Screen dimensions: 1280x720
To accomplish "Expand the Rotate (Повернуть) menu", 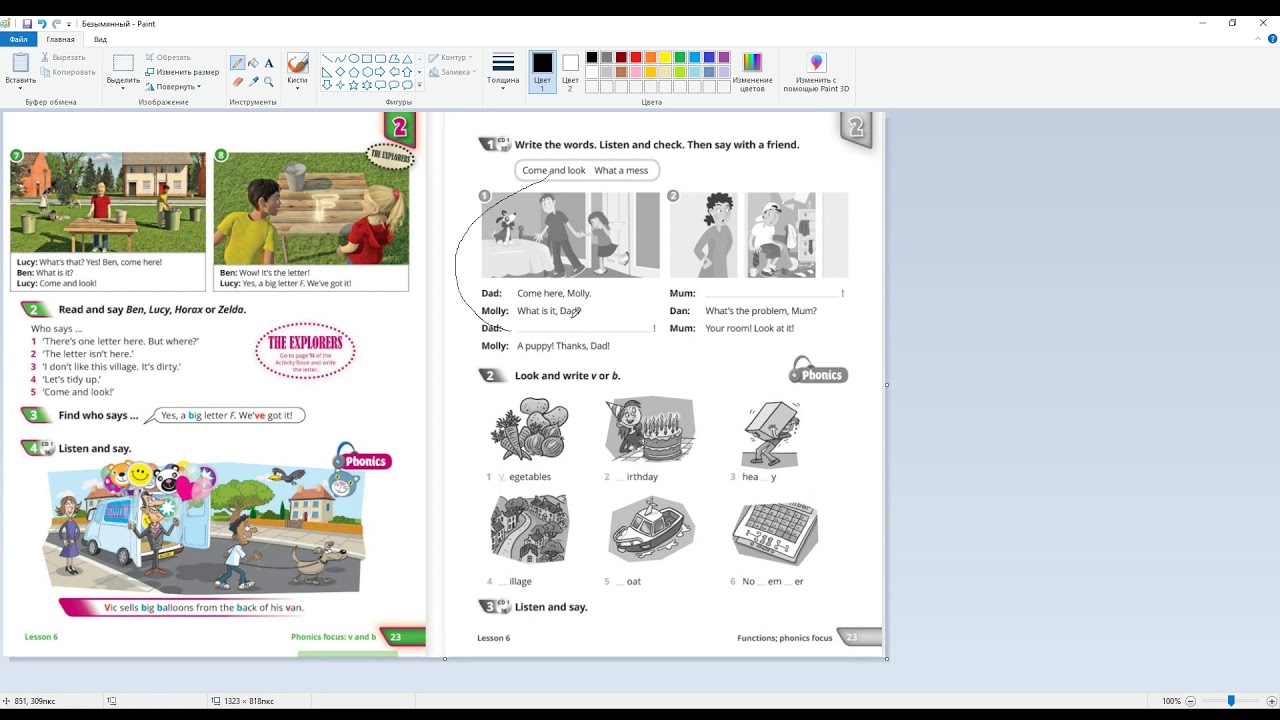I will pyautogui.click(x=173, y=86).
